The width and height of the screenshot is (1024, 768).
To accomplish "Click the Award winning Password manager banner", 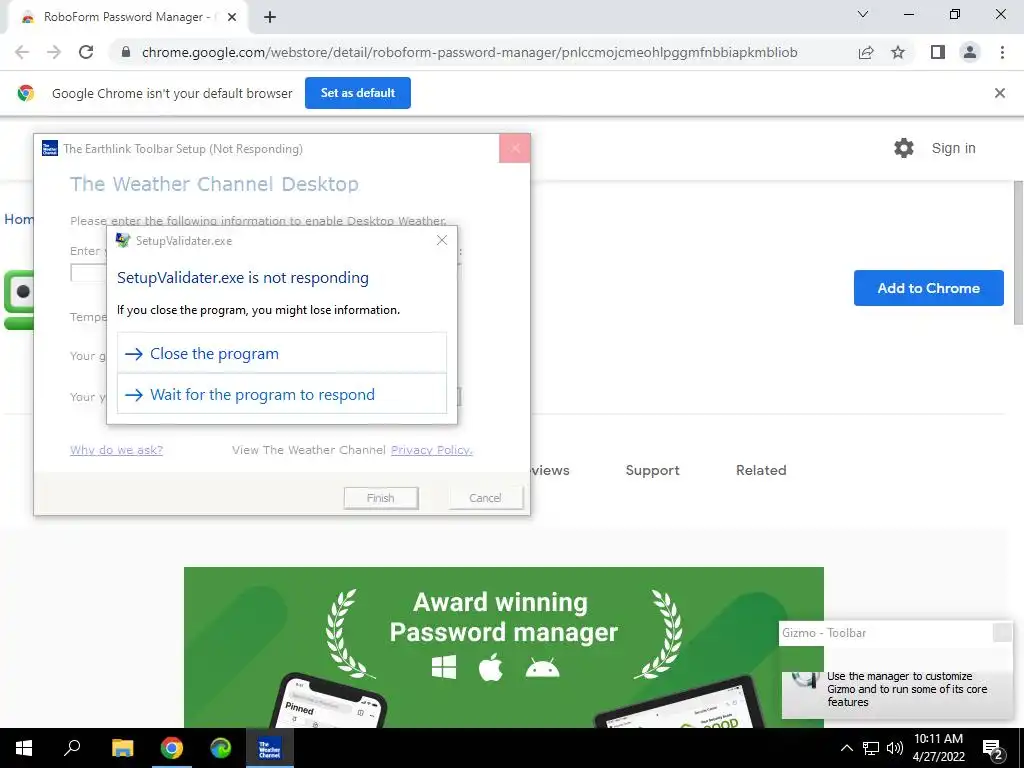I will pos(504,647).
